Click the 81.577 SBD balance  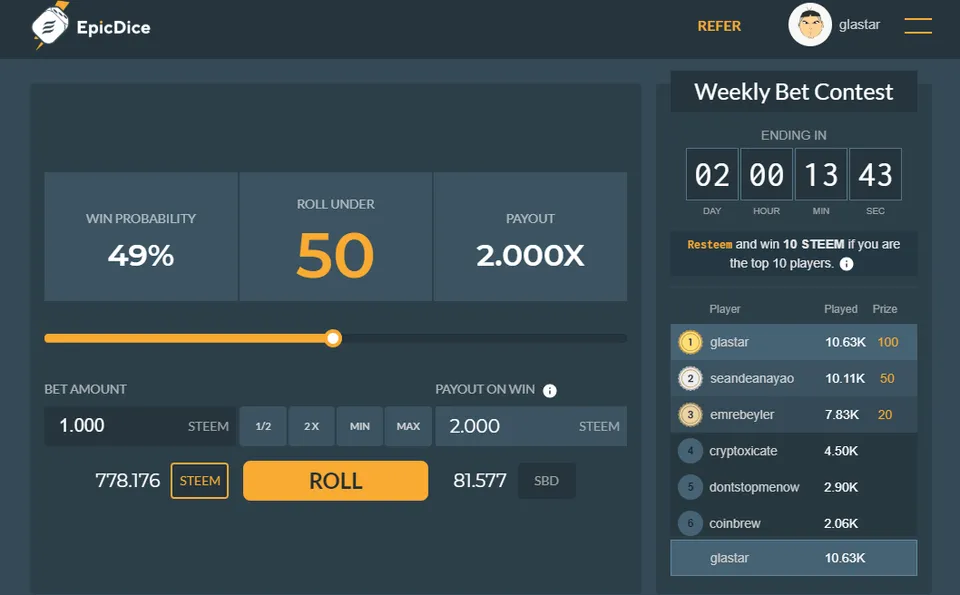point(480,481)
